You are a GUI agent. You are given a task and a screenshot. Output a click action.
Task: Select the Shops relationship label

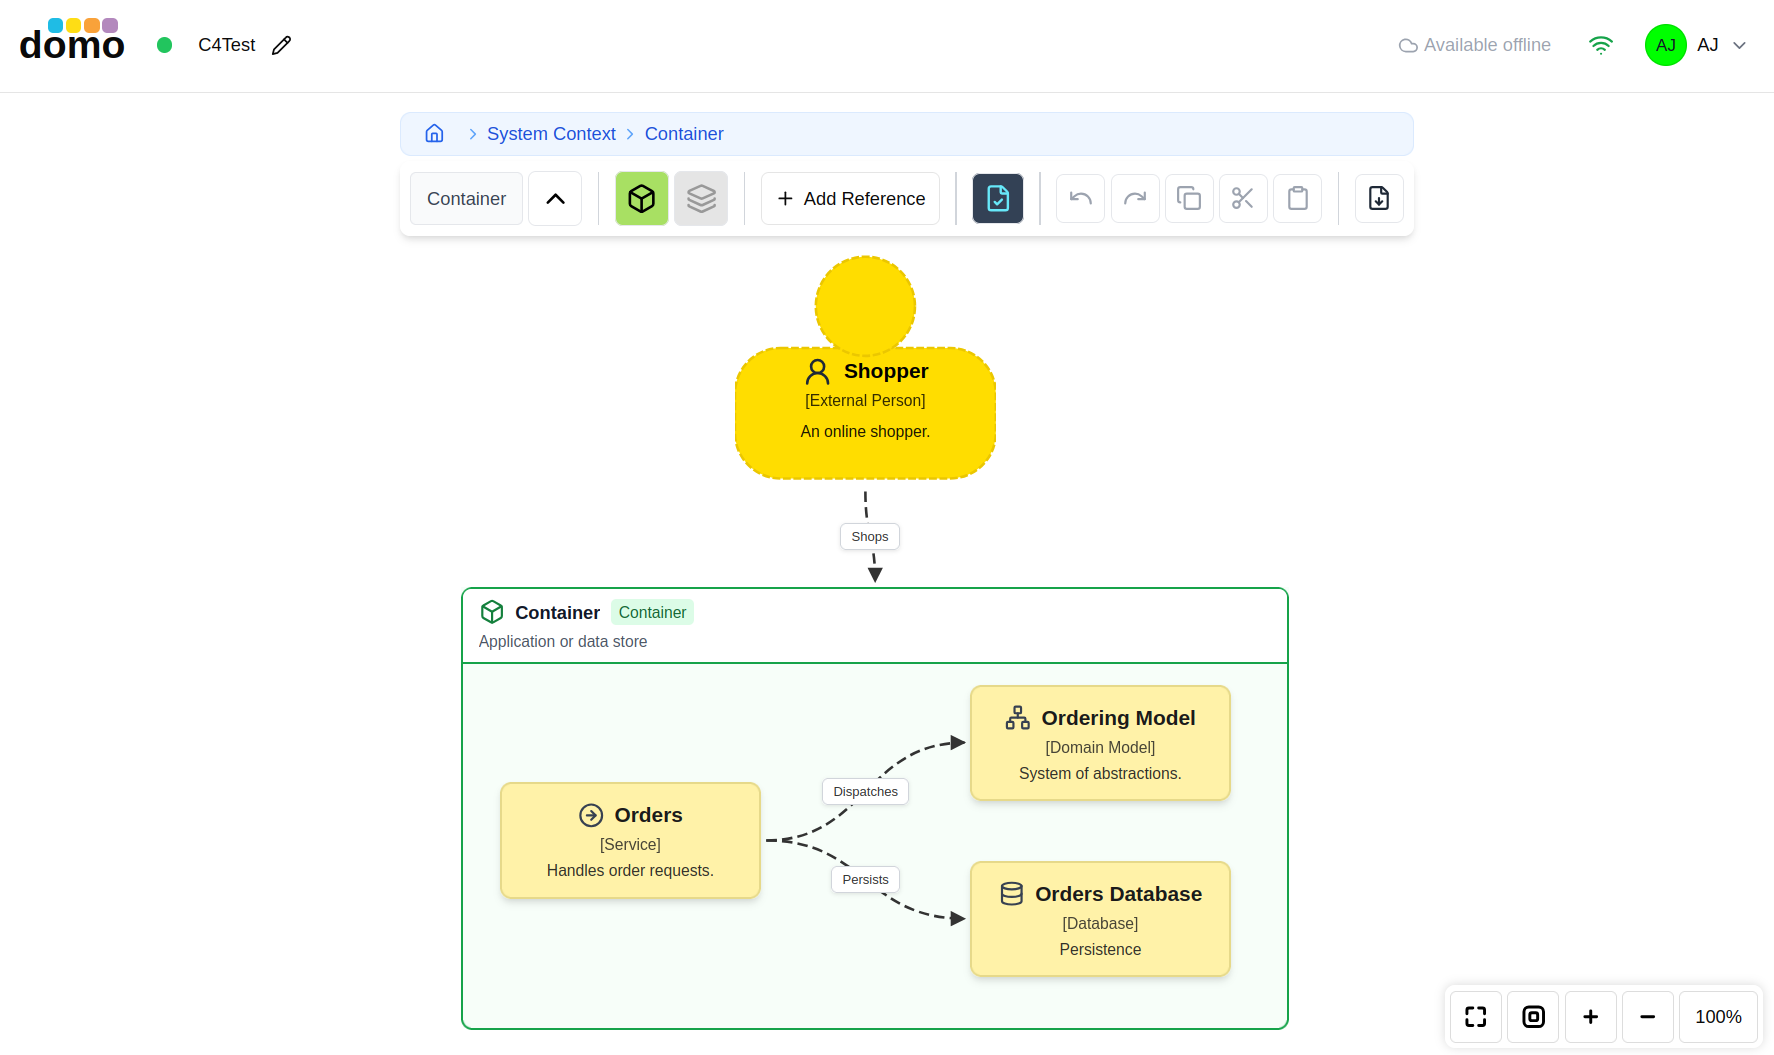point(870,537)
